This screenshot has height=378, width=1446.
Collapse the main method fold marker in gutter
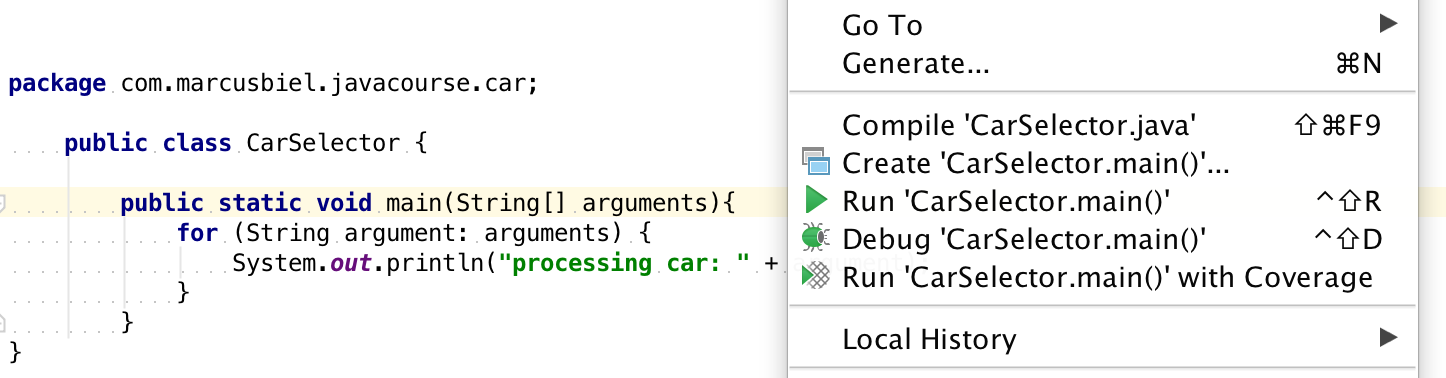(3, 205)
